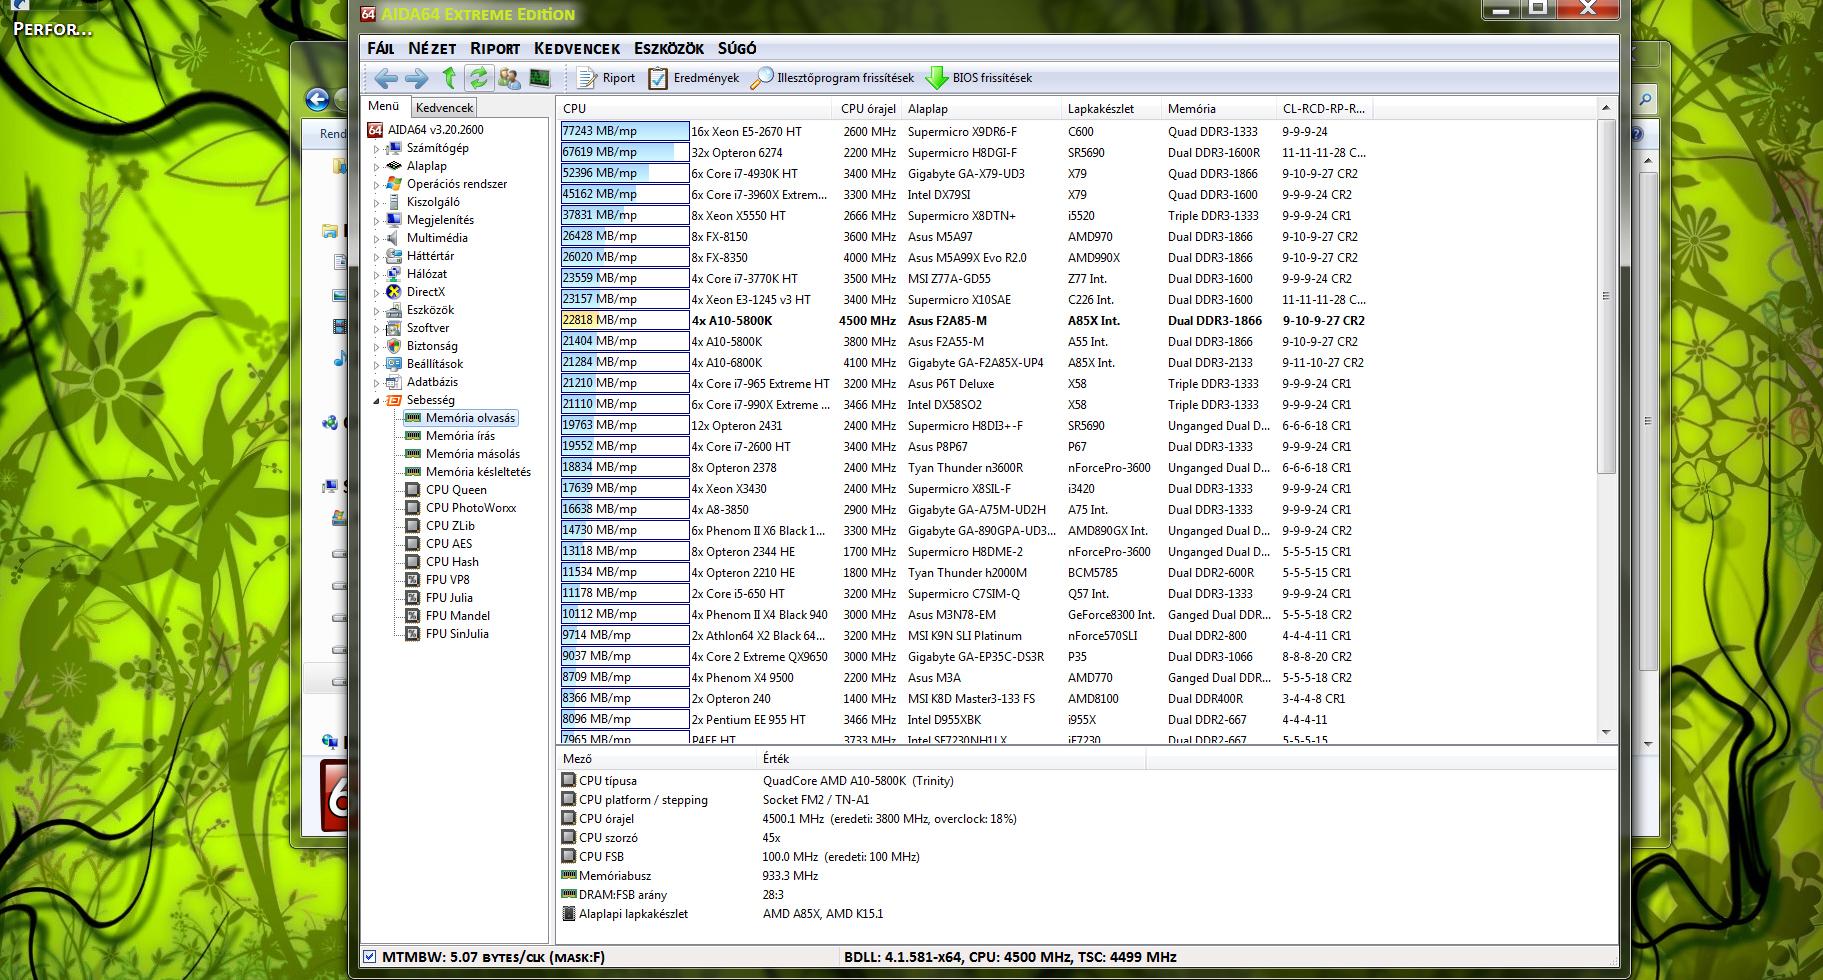The image size is (1823, 980).
Task: Select the FPU VP8 benchmark icon
Action: tap(412, 580)
